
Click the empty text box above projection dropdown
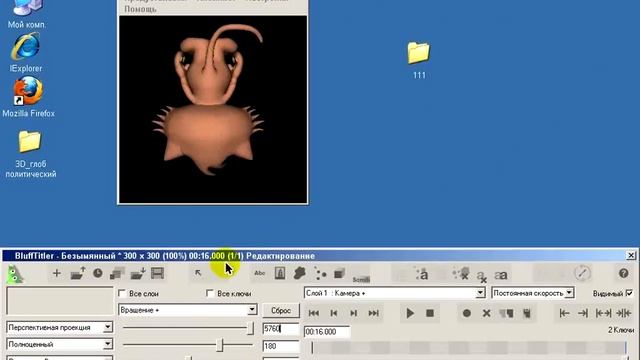click(x=60, y=300)
